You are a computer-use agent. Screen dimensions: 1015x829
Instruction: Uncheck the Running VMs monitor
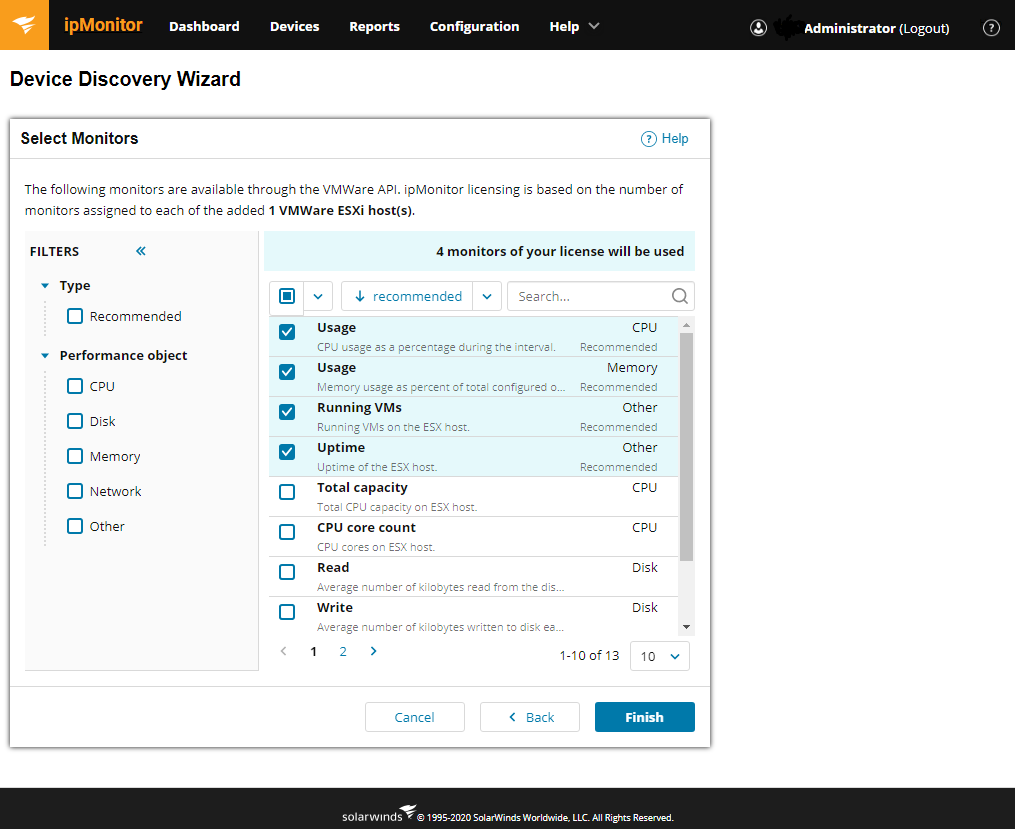(287, 412)
